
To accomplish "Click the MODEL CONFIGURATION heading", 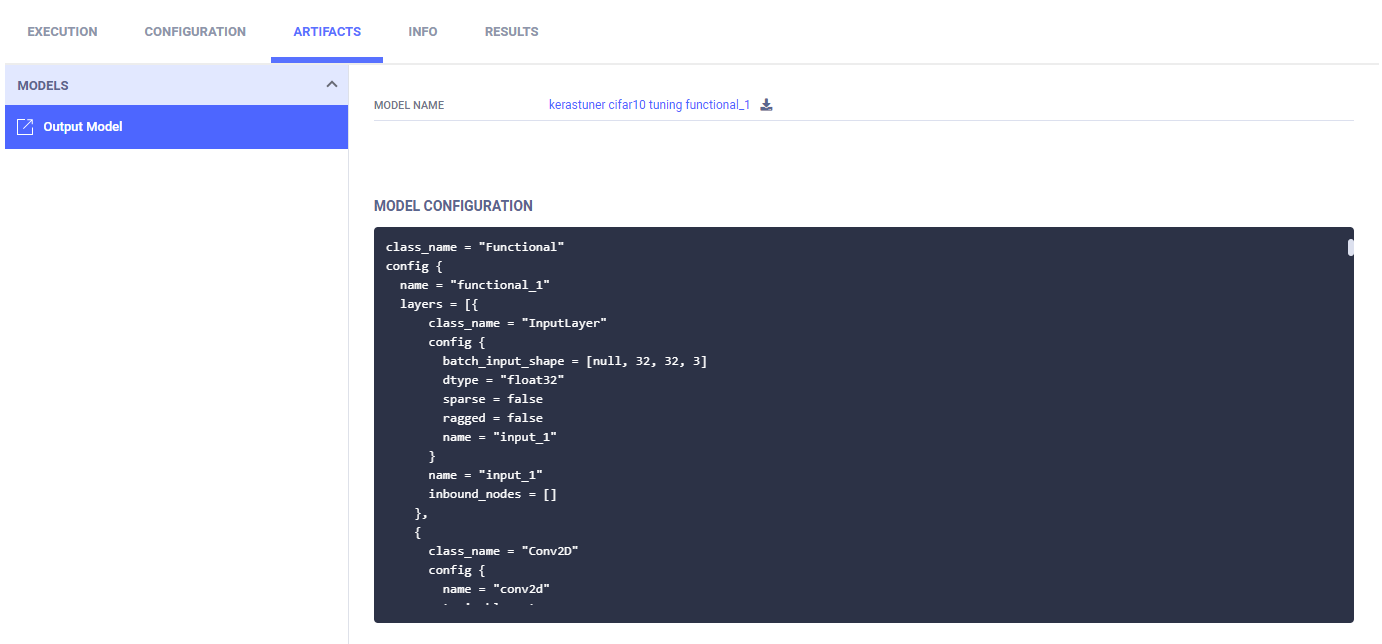I will tap(453, 206).
